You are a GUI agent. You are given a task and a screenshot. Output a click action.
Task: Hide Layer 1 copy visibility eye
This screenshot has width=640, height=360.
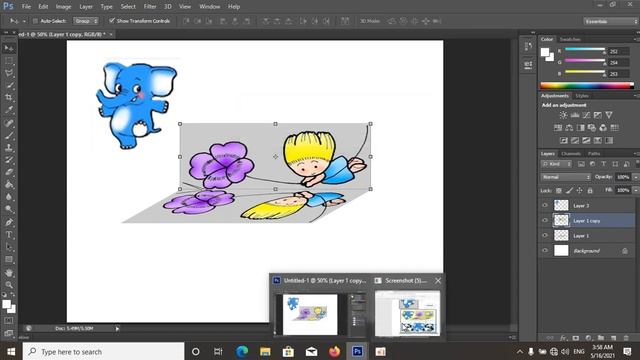pos(545,220)
